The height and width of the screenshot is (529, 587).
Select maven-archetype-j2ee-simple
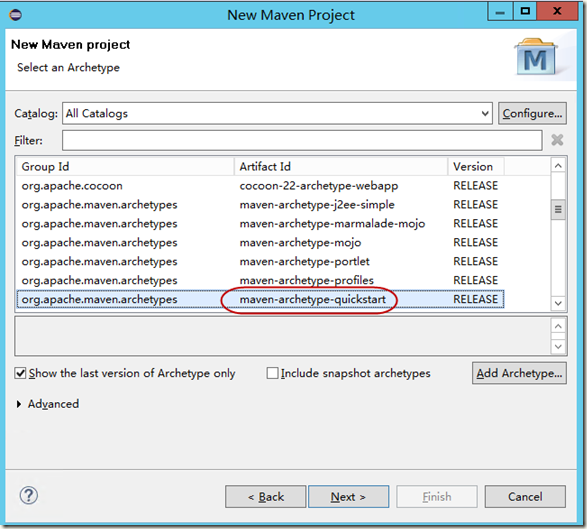(x=260, y=204)
